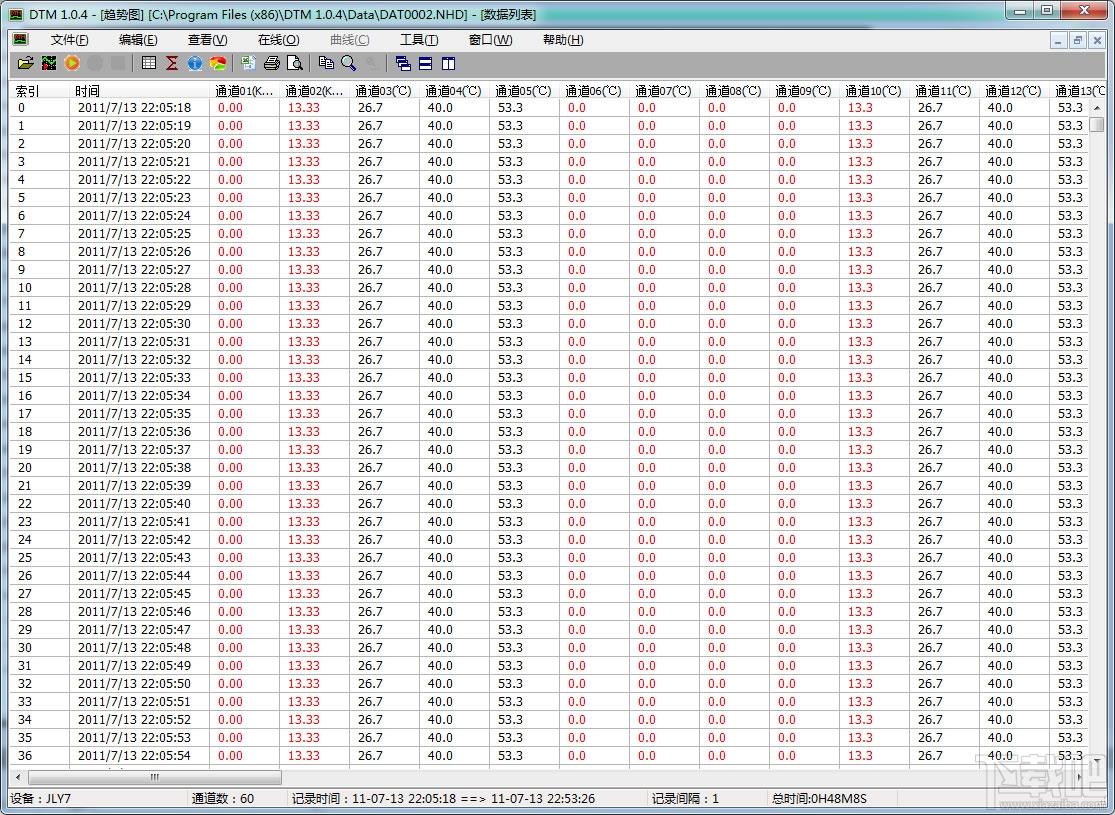This screenshot has height=815, width=1115.
Task: Click the vertical scrollbar thumb
Action: tap(1097, 124)
